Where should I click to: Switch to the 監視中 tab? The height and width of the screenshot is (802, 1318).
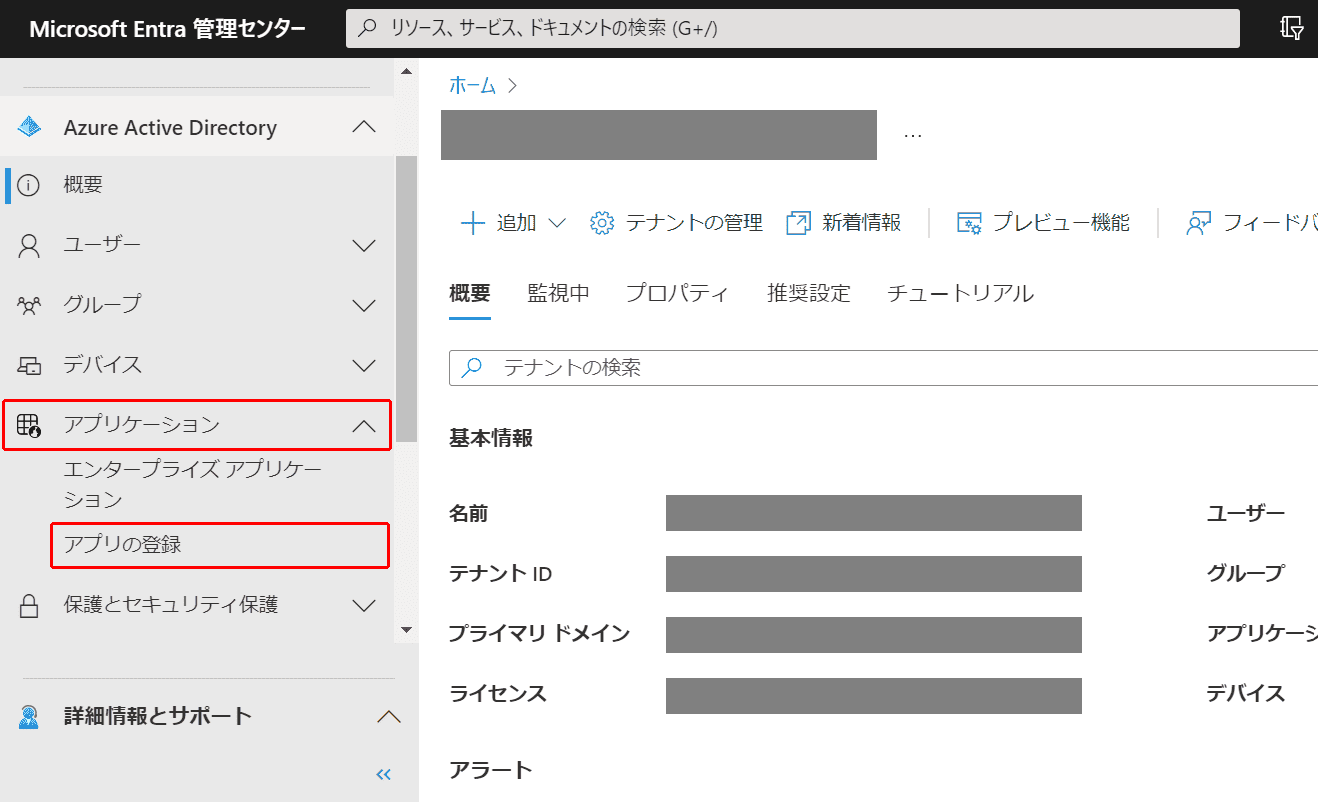pos(558,293)
